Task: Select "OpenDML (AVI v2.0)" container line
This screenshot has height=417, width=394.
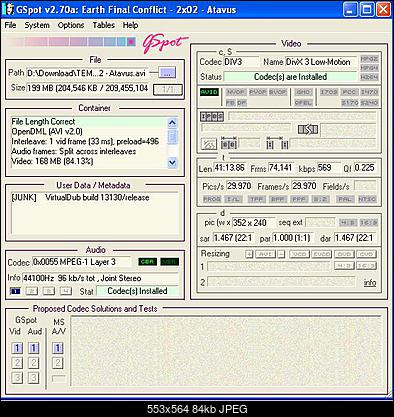Action: click(89, 131)
